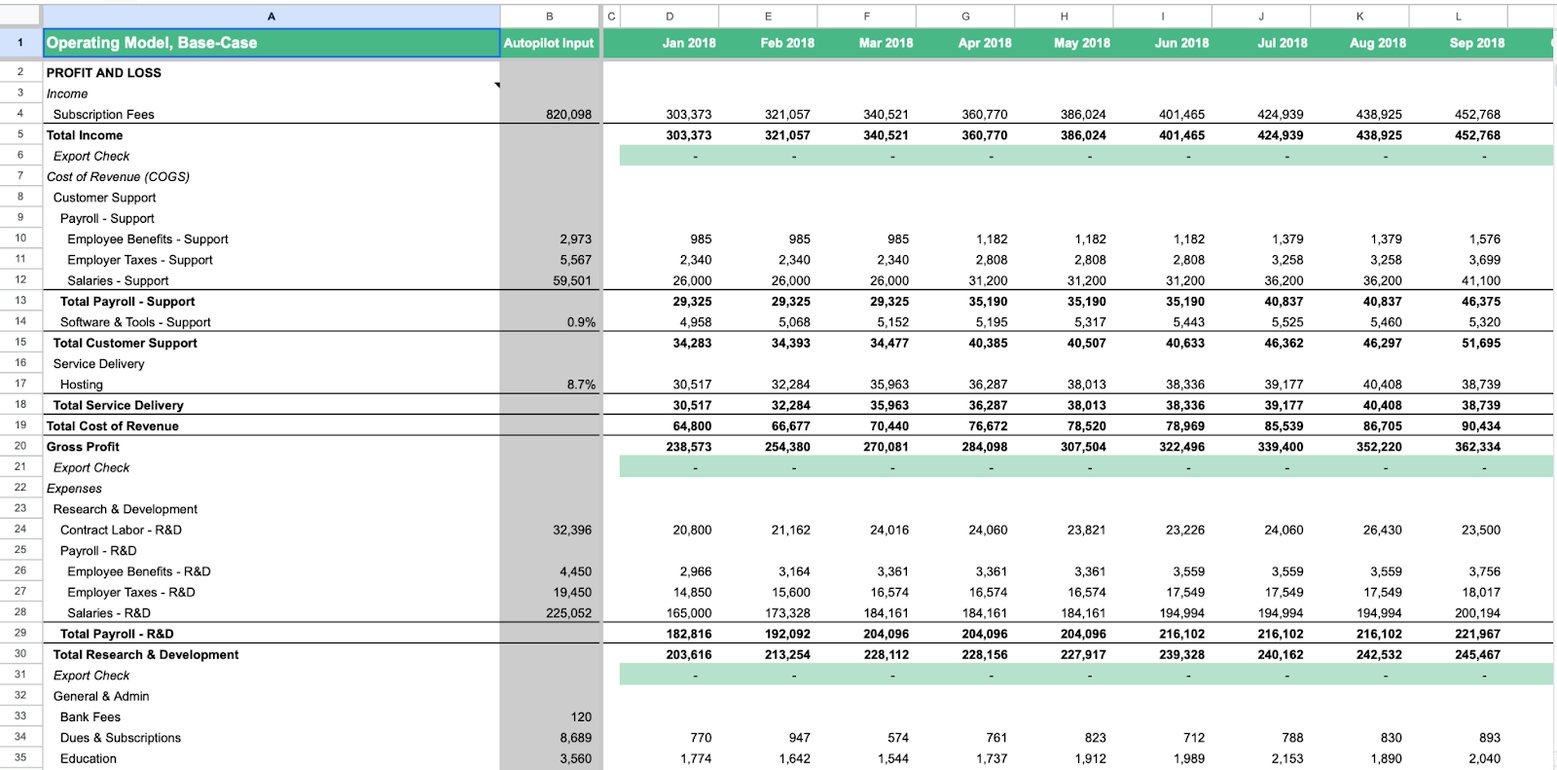Click the select-all corner box
Image resolution: width=1557 pixels, height=770 pixels.
[x=20, y=16]
